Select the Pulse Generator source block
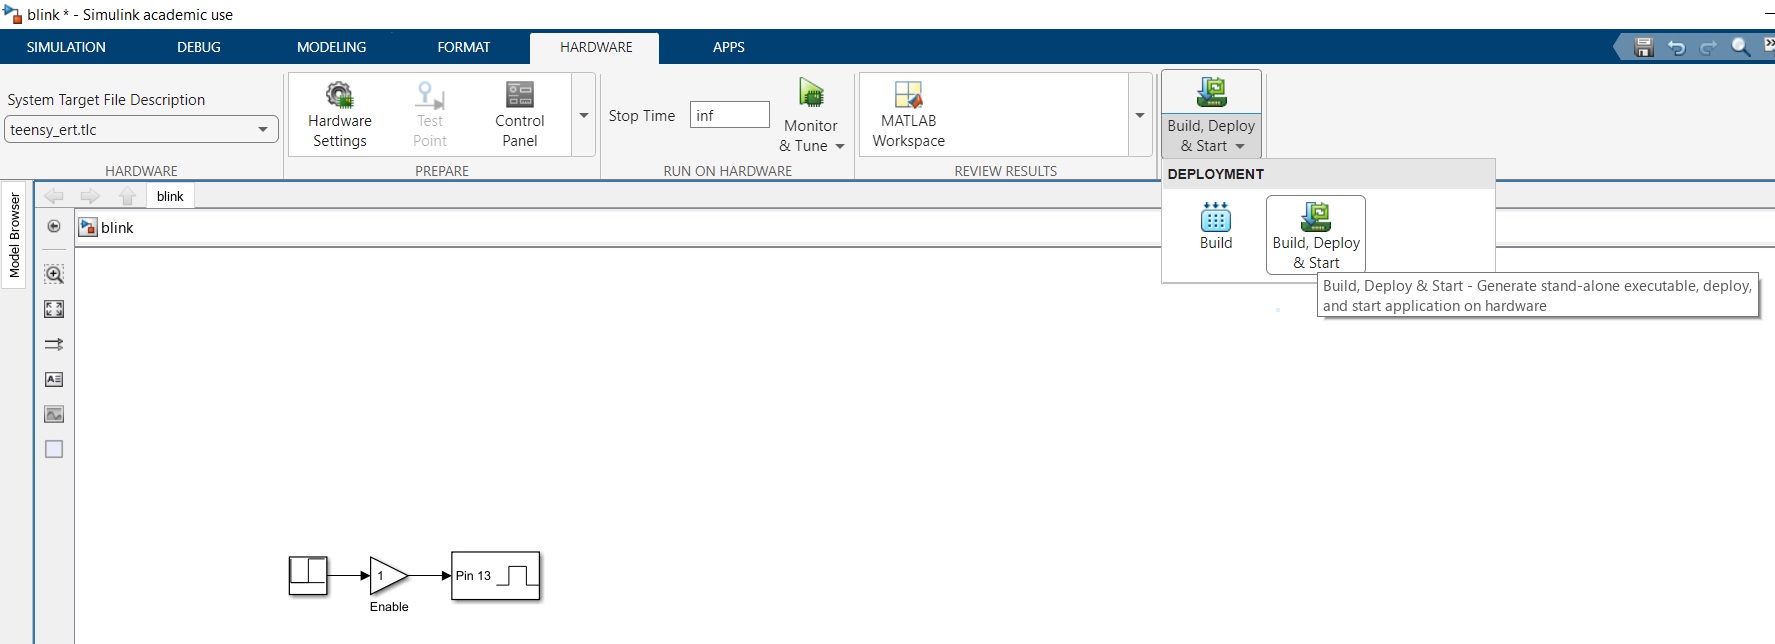The width and height of the screenshot is (1775, 644). (x=308, y=575)
